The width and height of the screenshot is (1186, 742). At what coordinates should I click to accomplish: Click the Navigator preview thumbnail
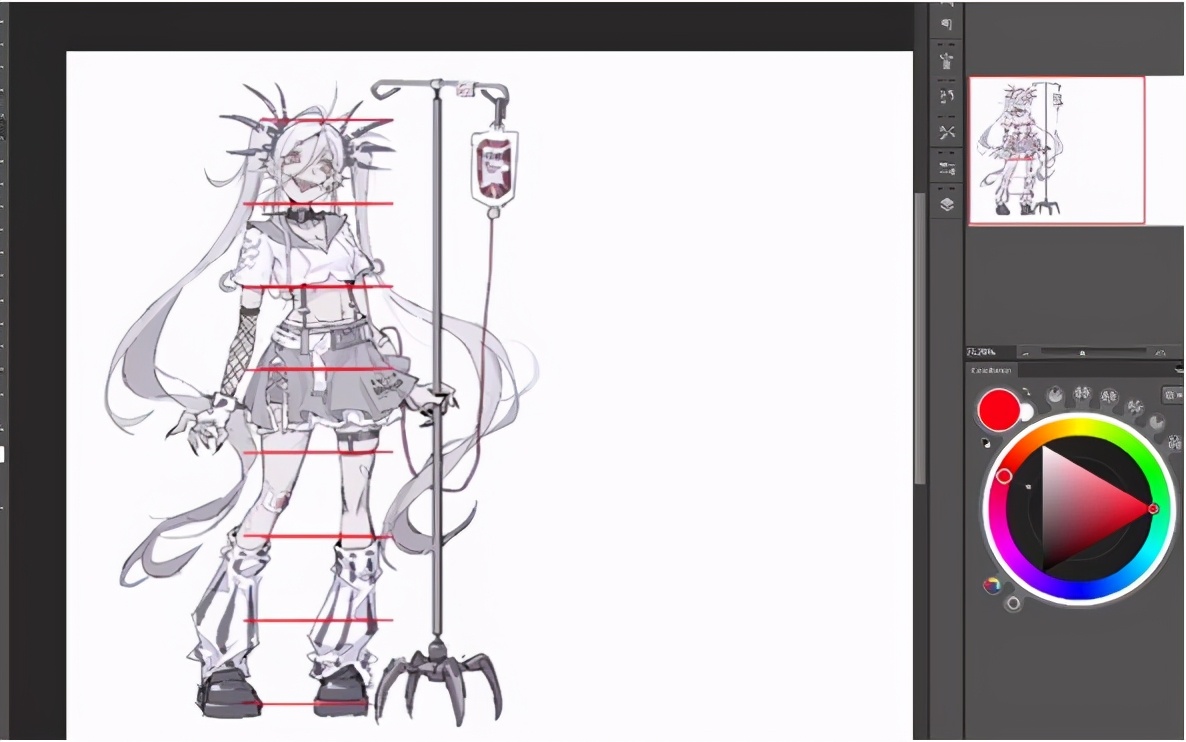point(1056,150)
